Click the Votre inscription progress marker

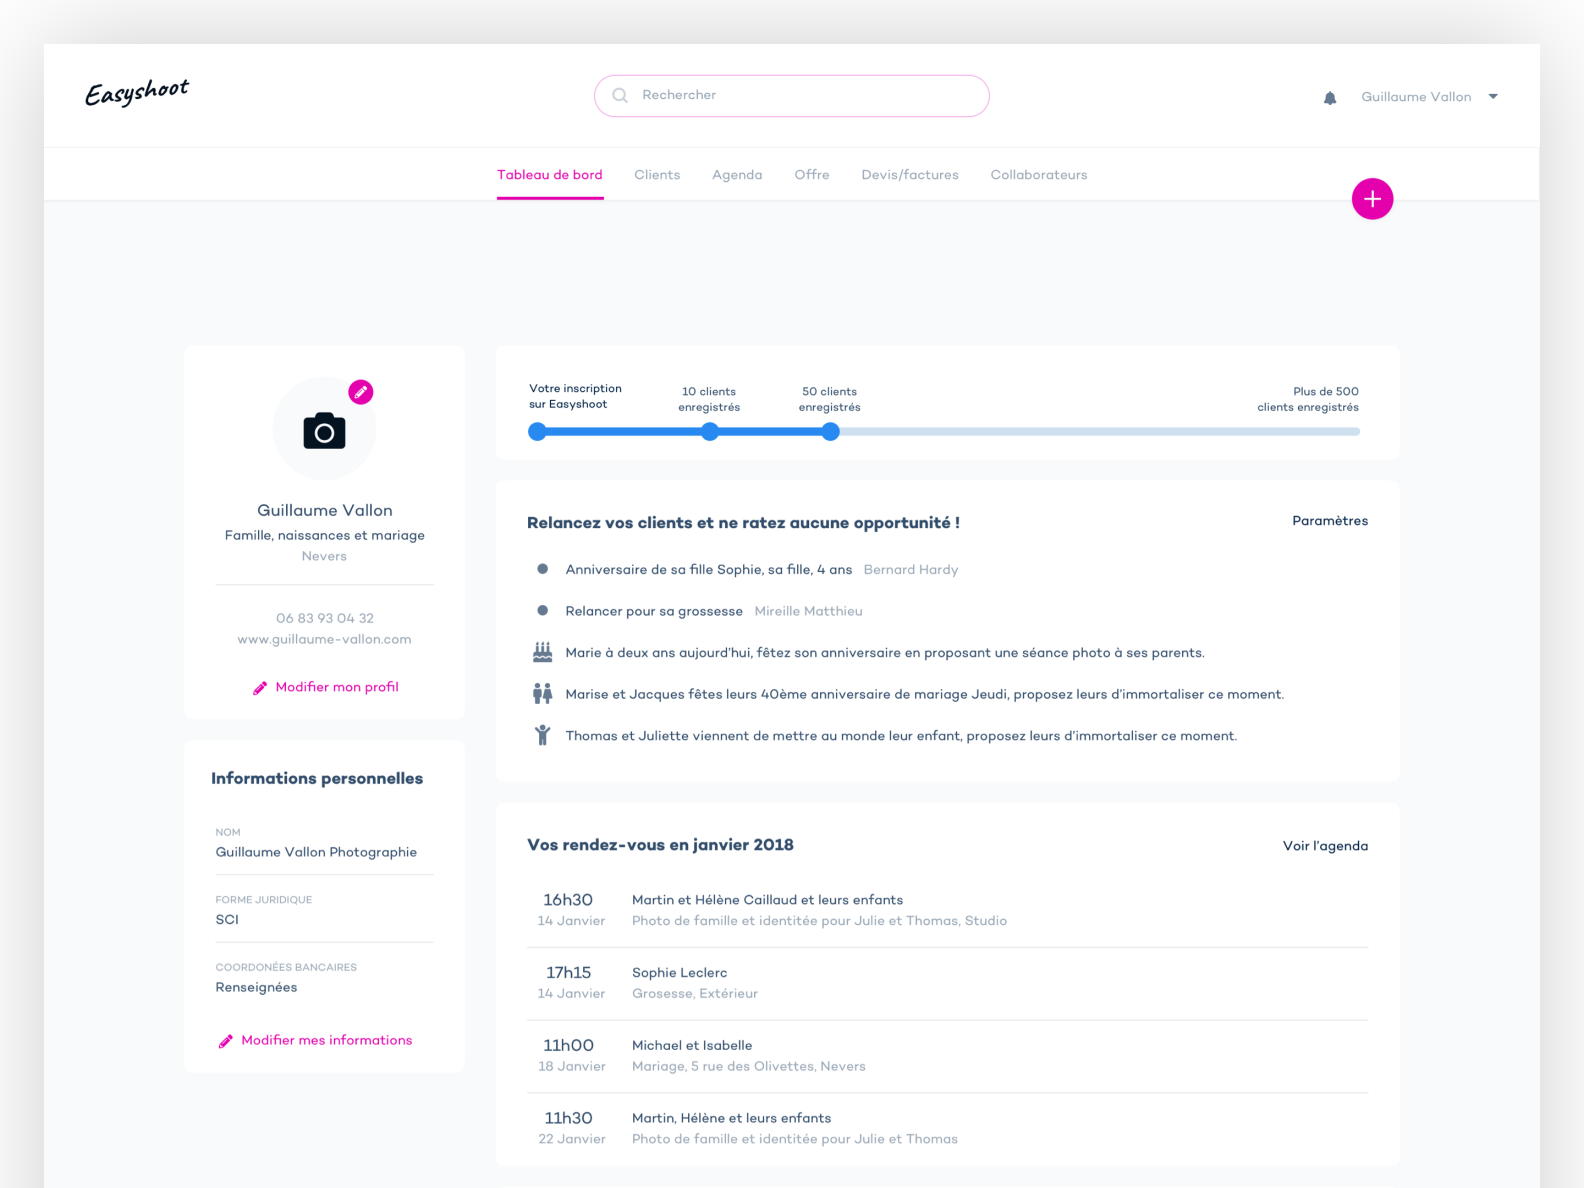click(538, 432)
